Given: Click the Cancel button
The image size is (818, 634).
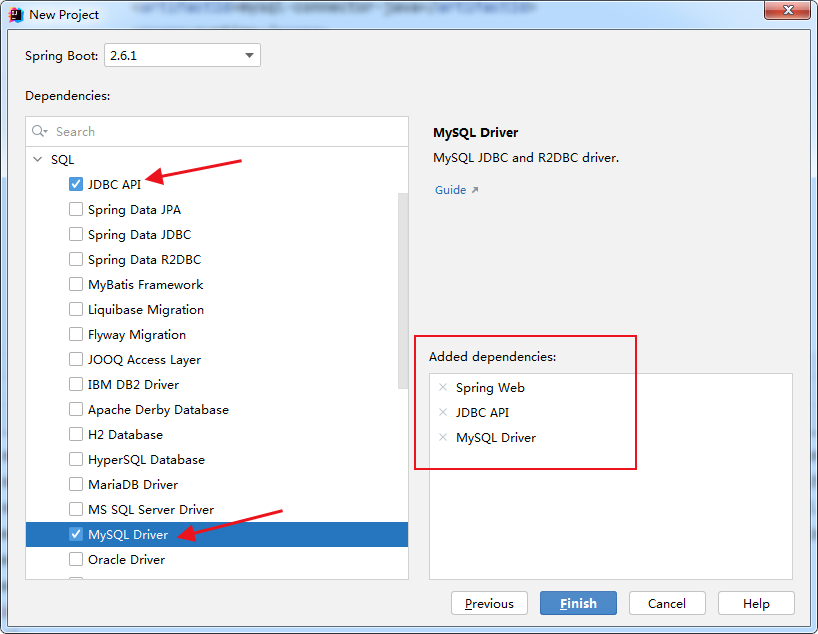Looking at the screenshot, I should (667, 603).
